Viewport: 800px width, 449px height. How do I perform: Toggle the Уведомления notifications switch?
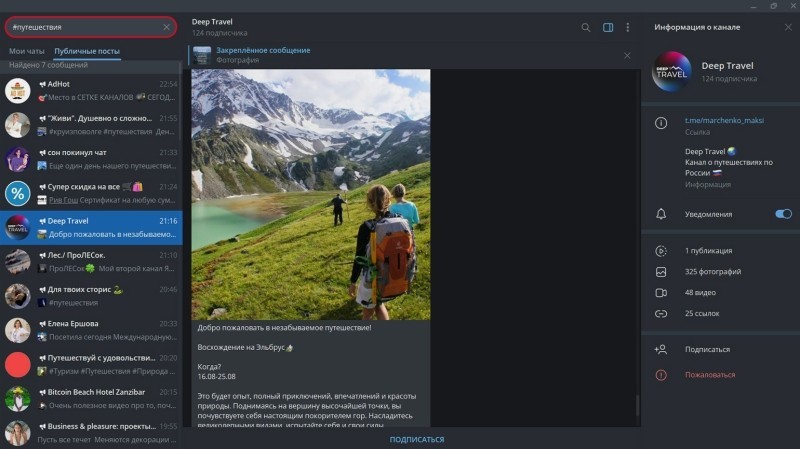click(x=783, y=214)
